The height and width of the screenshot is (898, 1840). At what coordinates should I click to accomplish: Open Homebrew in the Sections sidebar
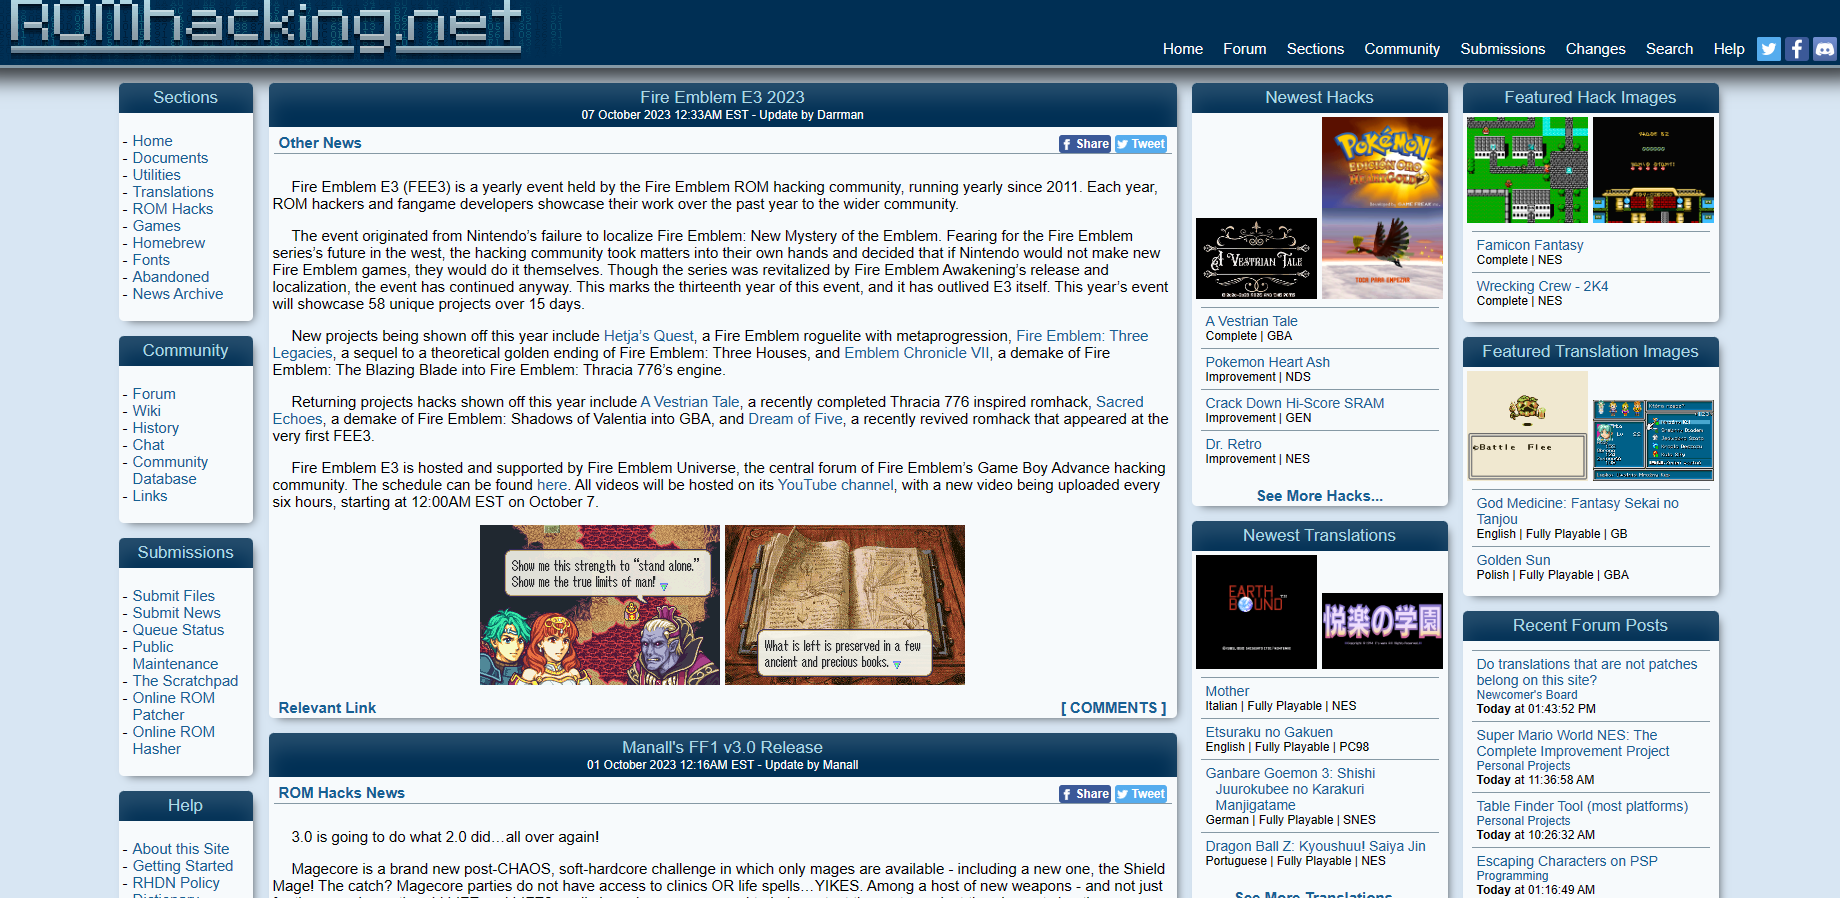click(x=169, y=243)
